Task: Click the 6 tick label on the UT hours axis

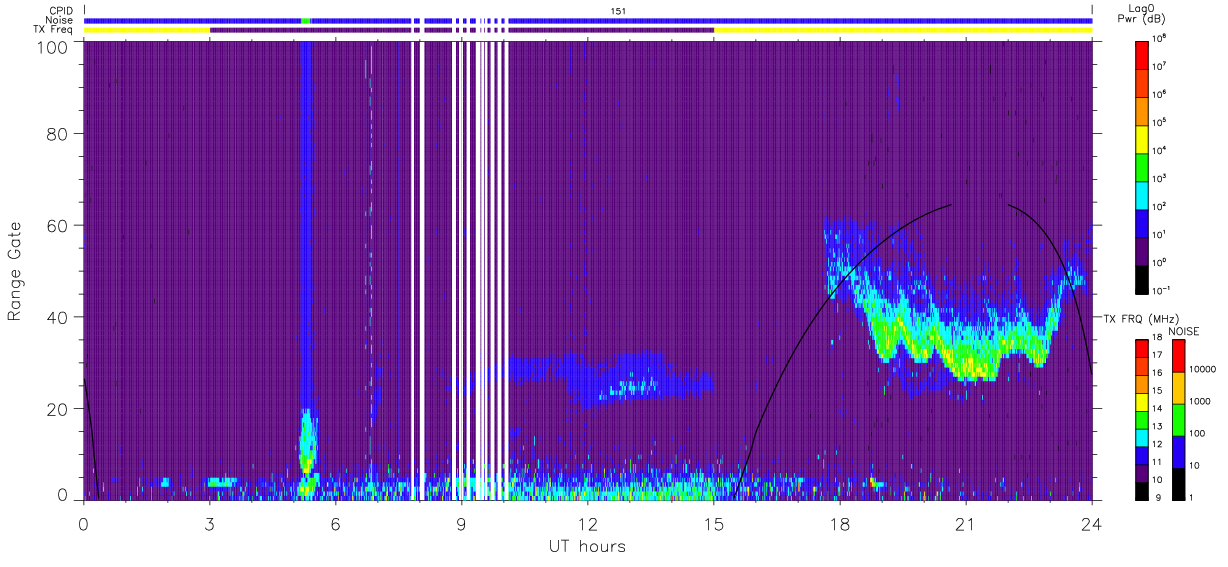Action: 335,522
